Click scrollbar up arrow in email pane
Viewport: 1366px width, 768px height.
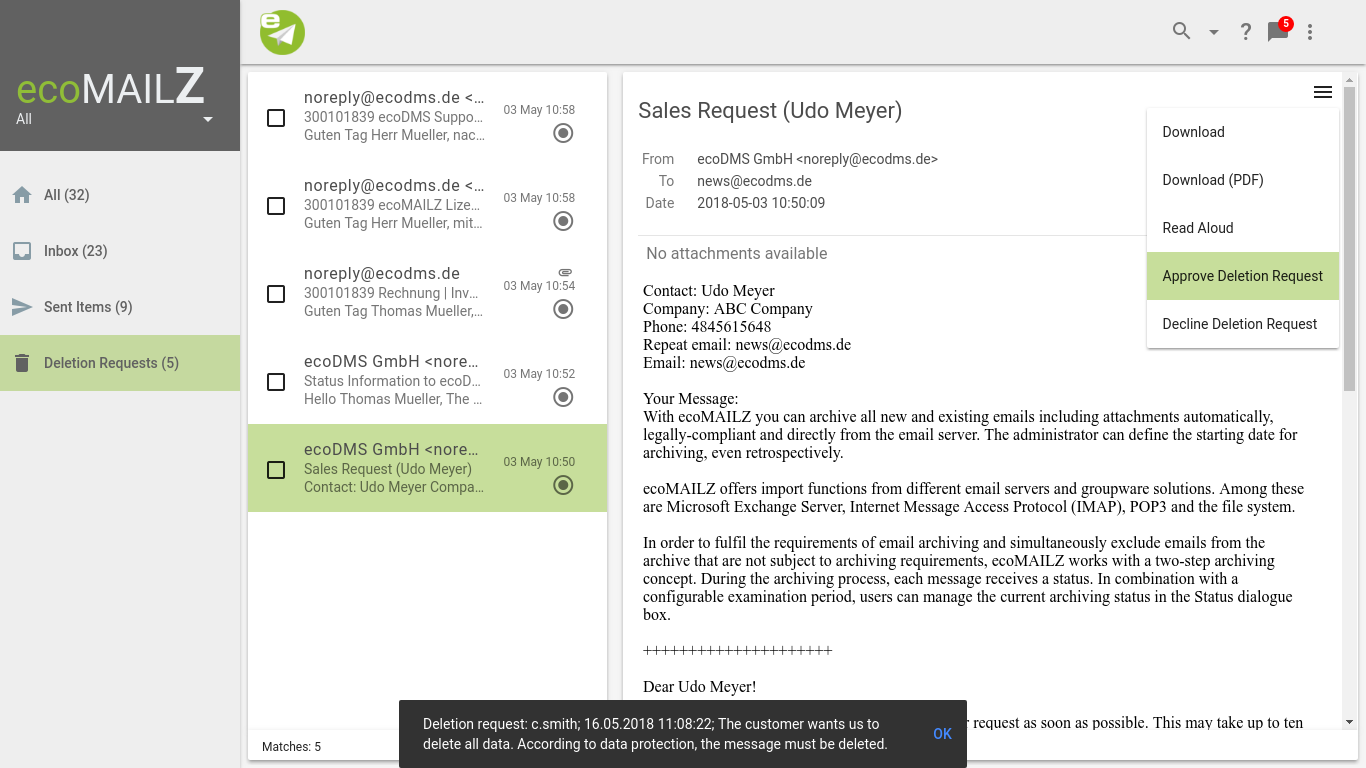click(x=1350, y=79)
